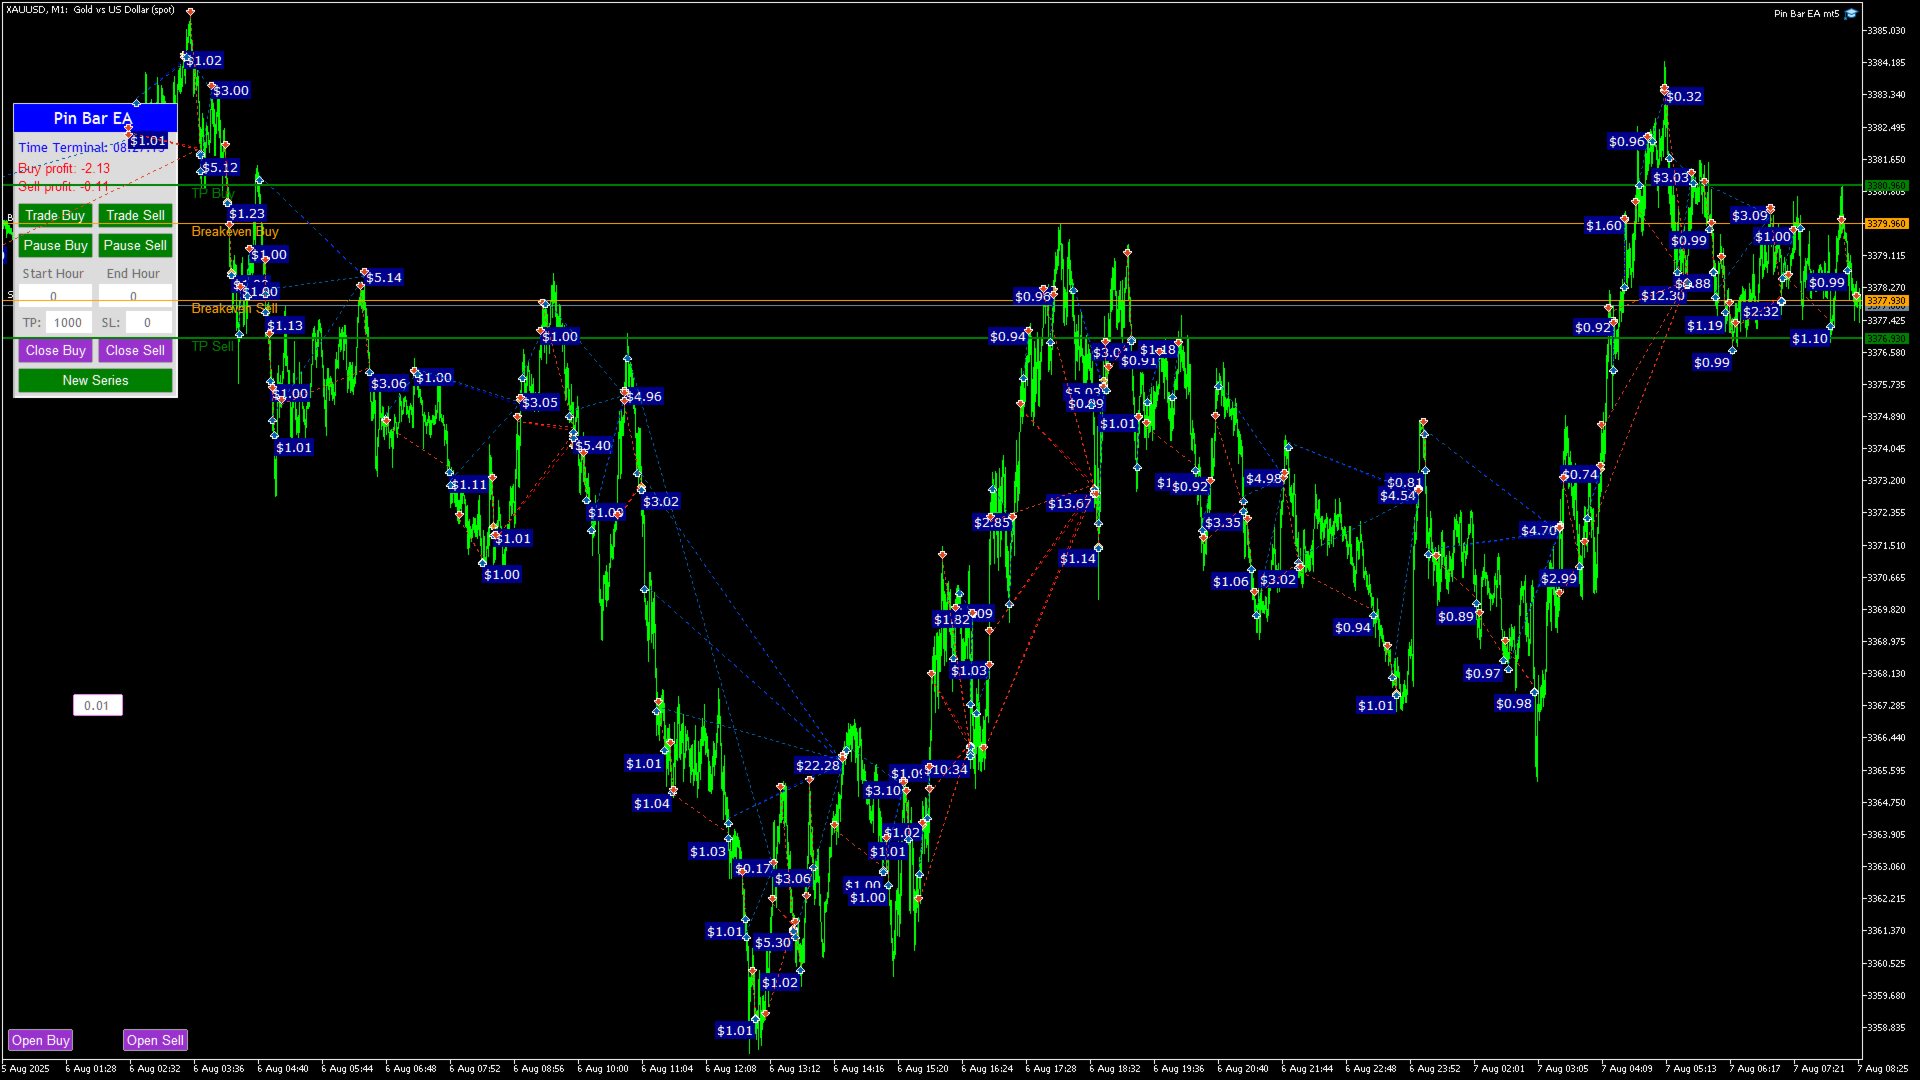
Task: Click the $2.85 trade profit label
Action: [992, 523]
